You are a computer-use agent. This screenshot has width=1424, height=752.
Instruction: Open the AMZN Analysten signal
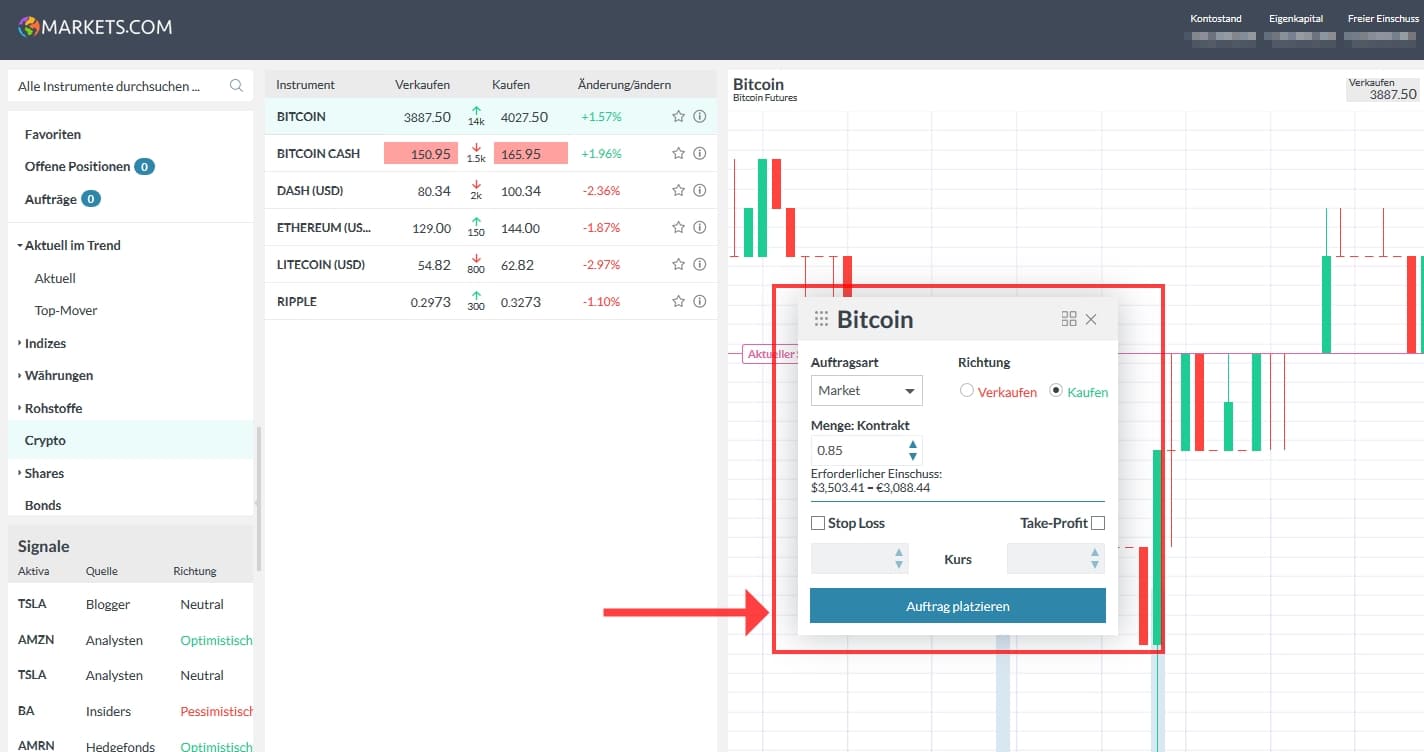coord(130,640)
